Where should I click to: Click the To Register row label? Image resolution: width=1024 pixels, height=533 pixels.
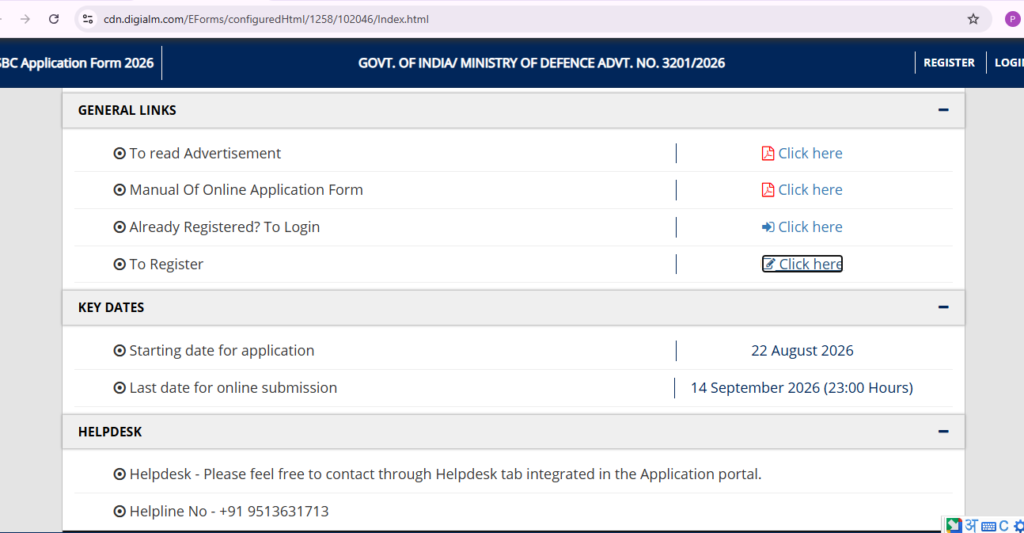pyautogui.click(x=166, y=264)
